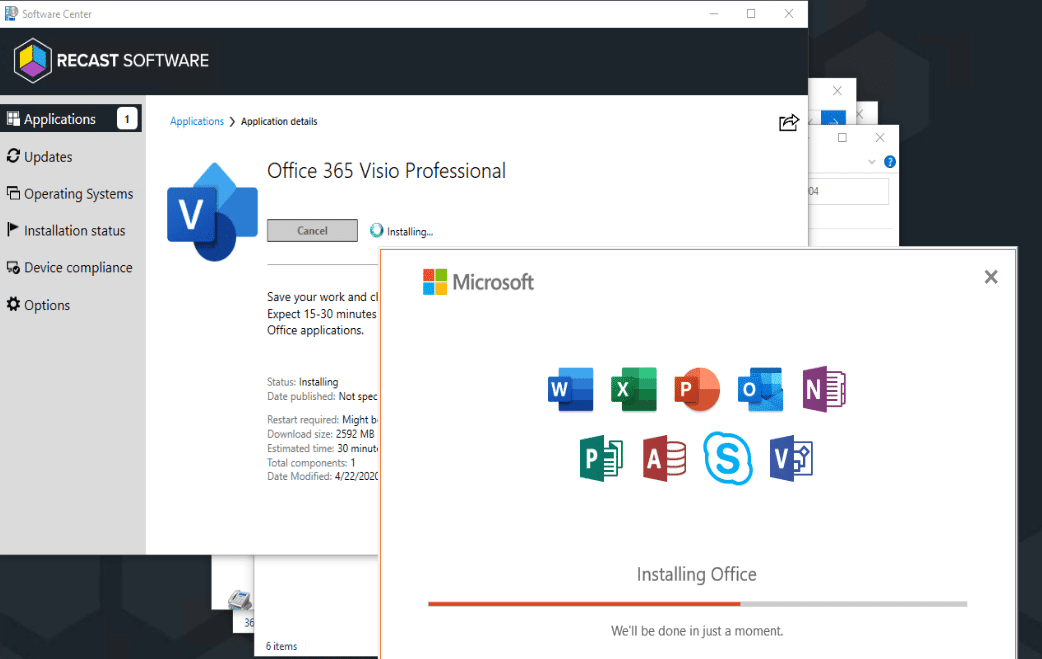Click the blue help question mark icon
The width and height of the screenshot is (1042, 659).
click(x=889, y=162)
